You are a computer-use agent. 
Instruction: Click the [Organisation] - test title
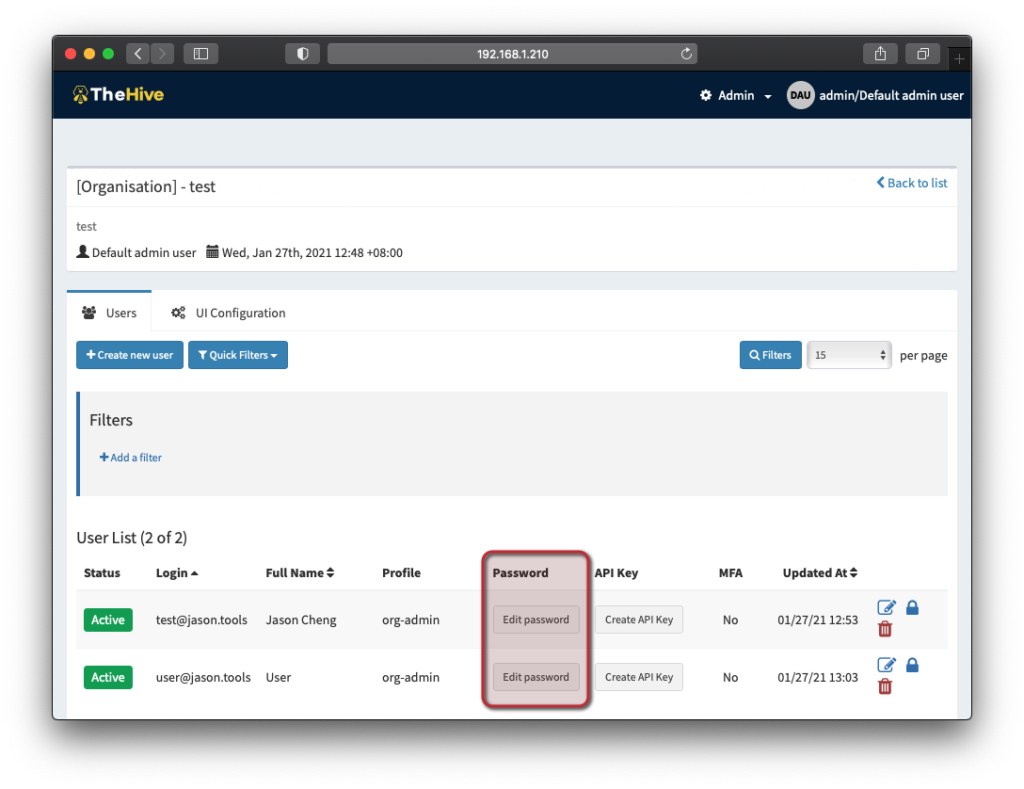[146, 187]
